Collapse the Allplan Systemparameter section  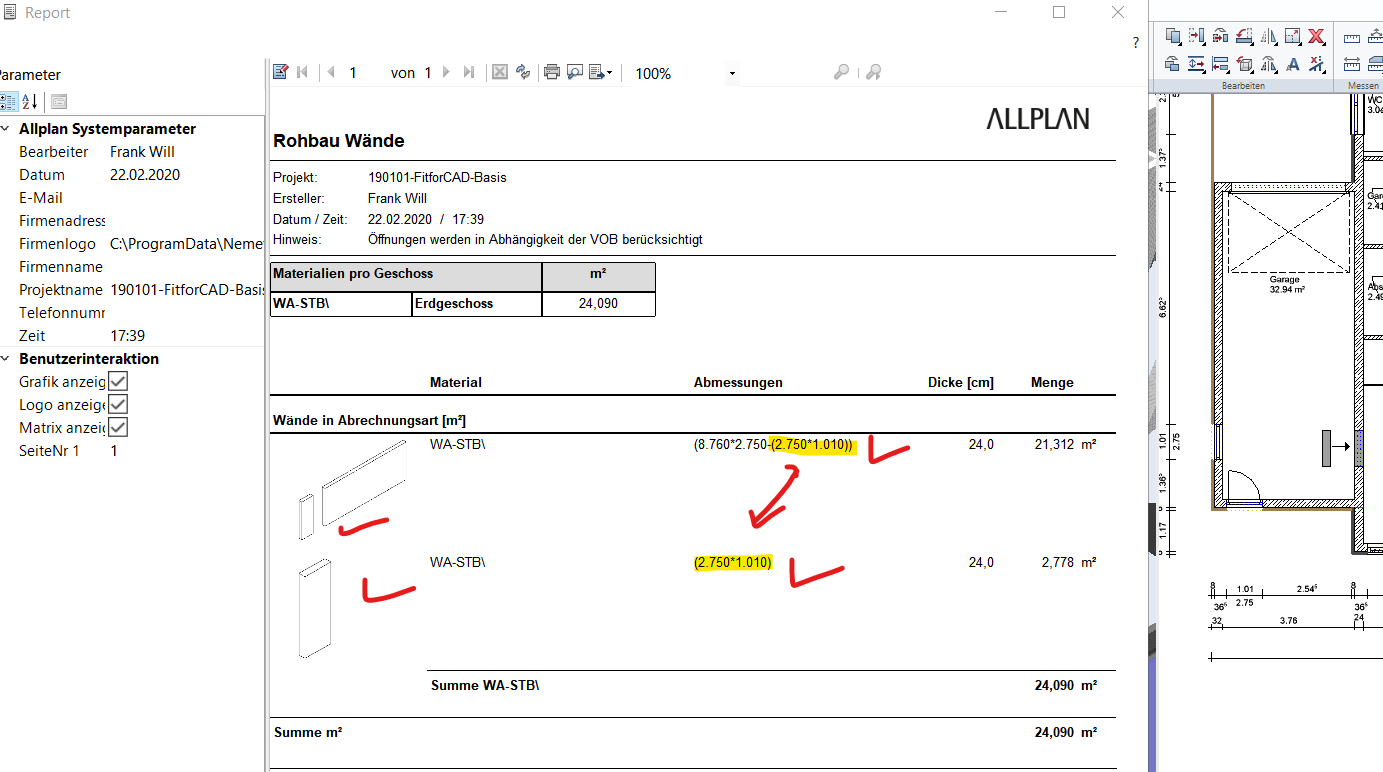pyautogui.click(x=6, y=129)
